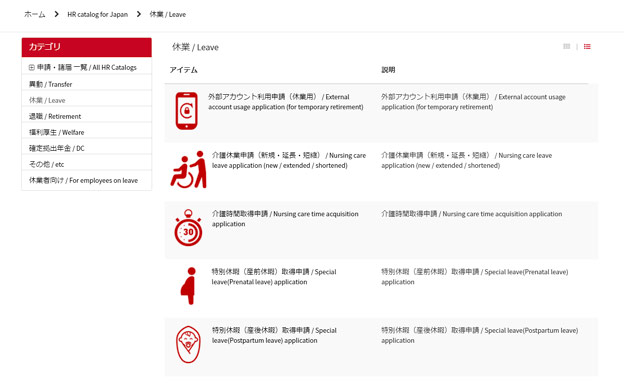Click the External account usage description text
Image resolution: width=624 pixels, height=383 pixels.
point(473,102)
